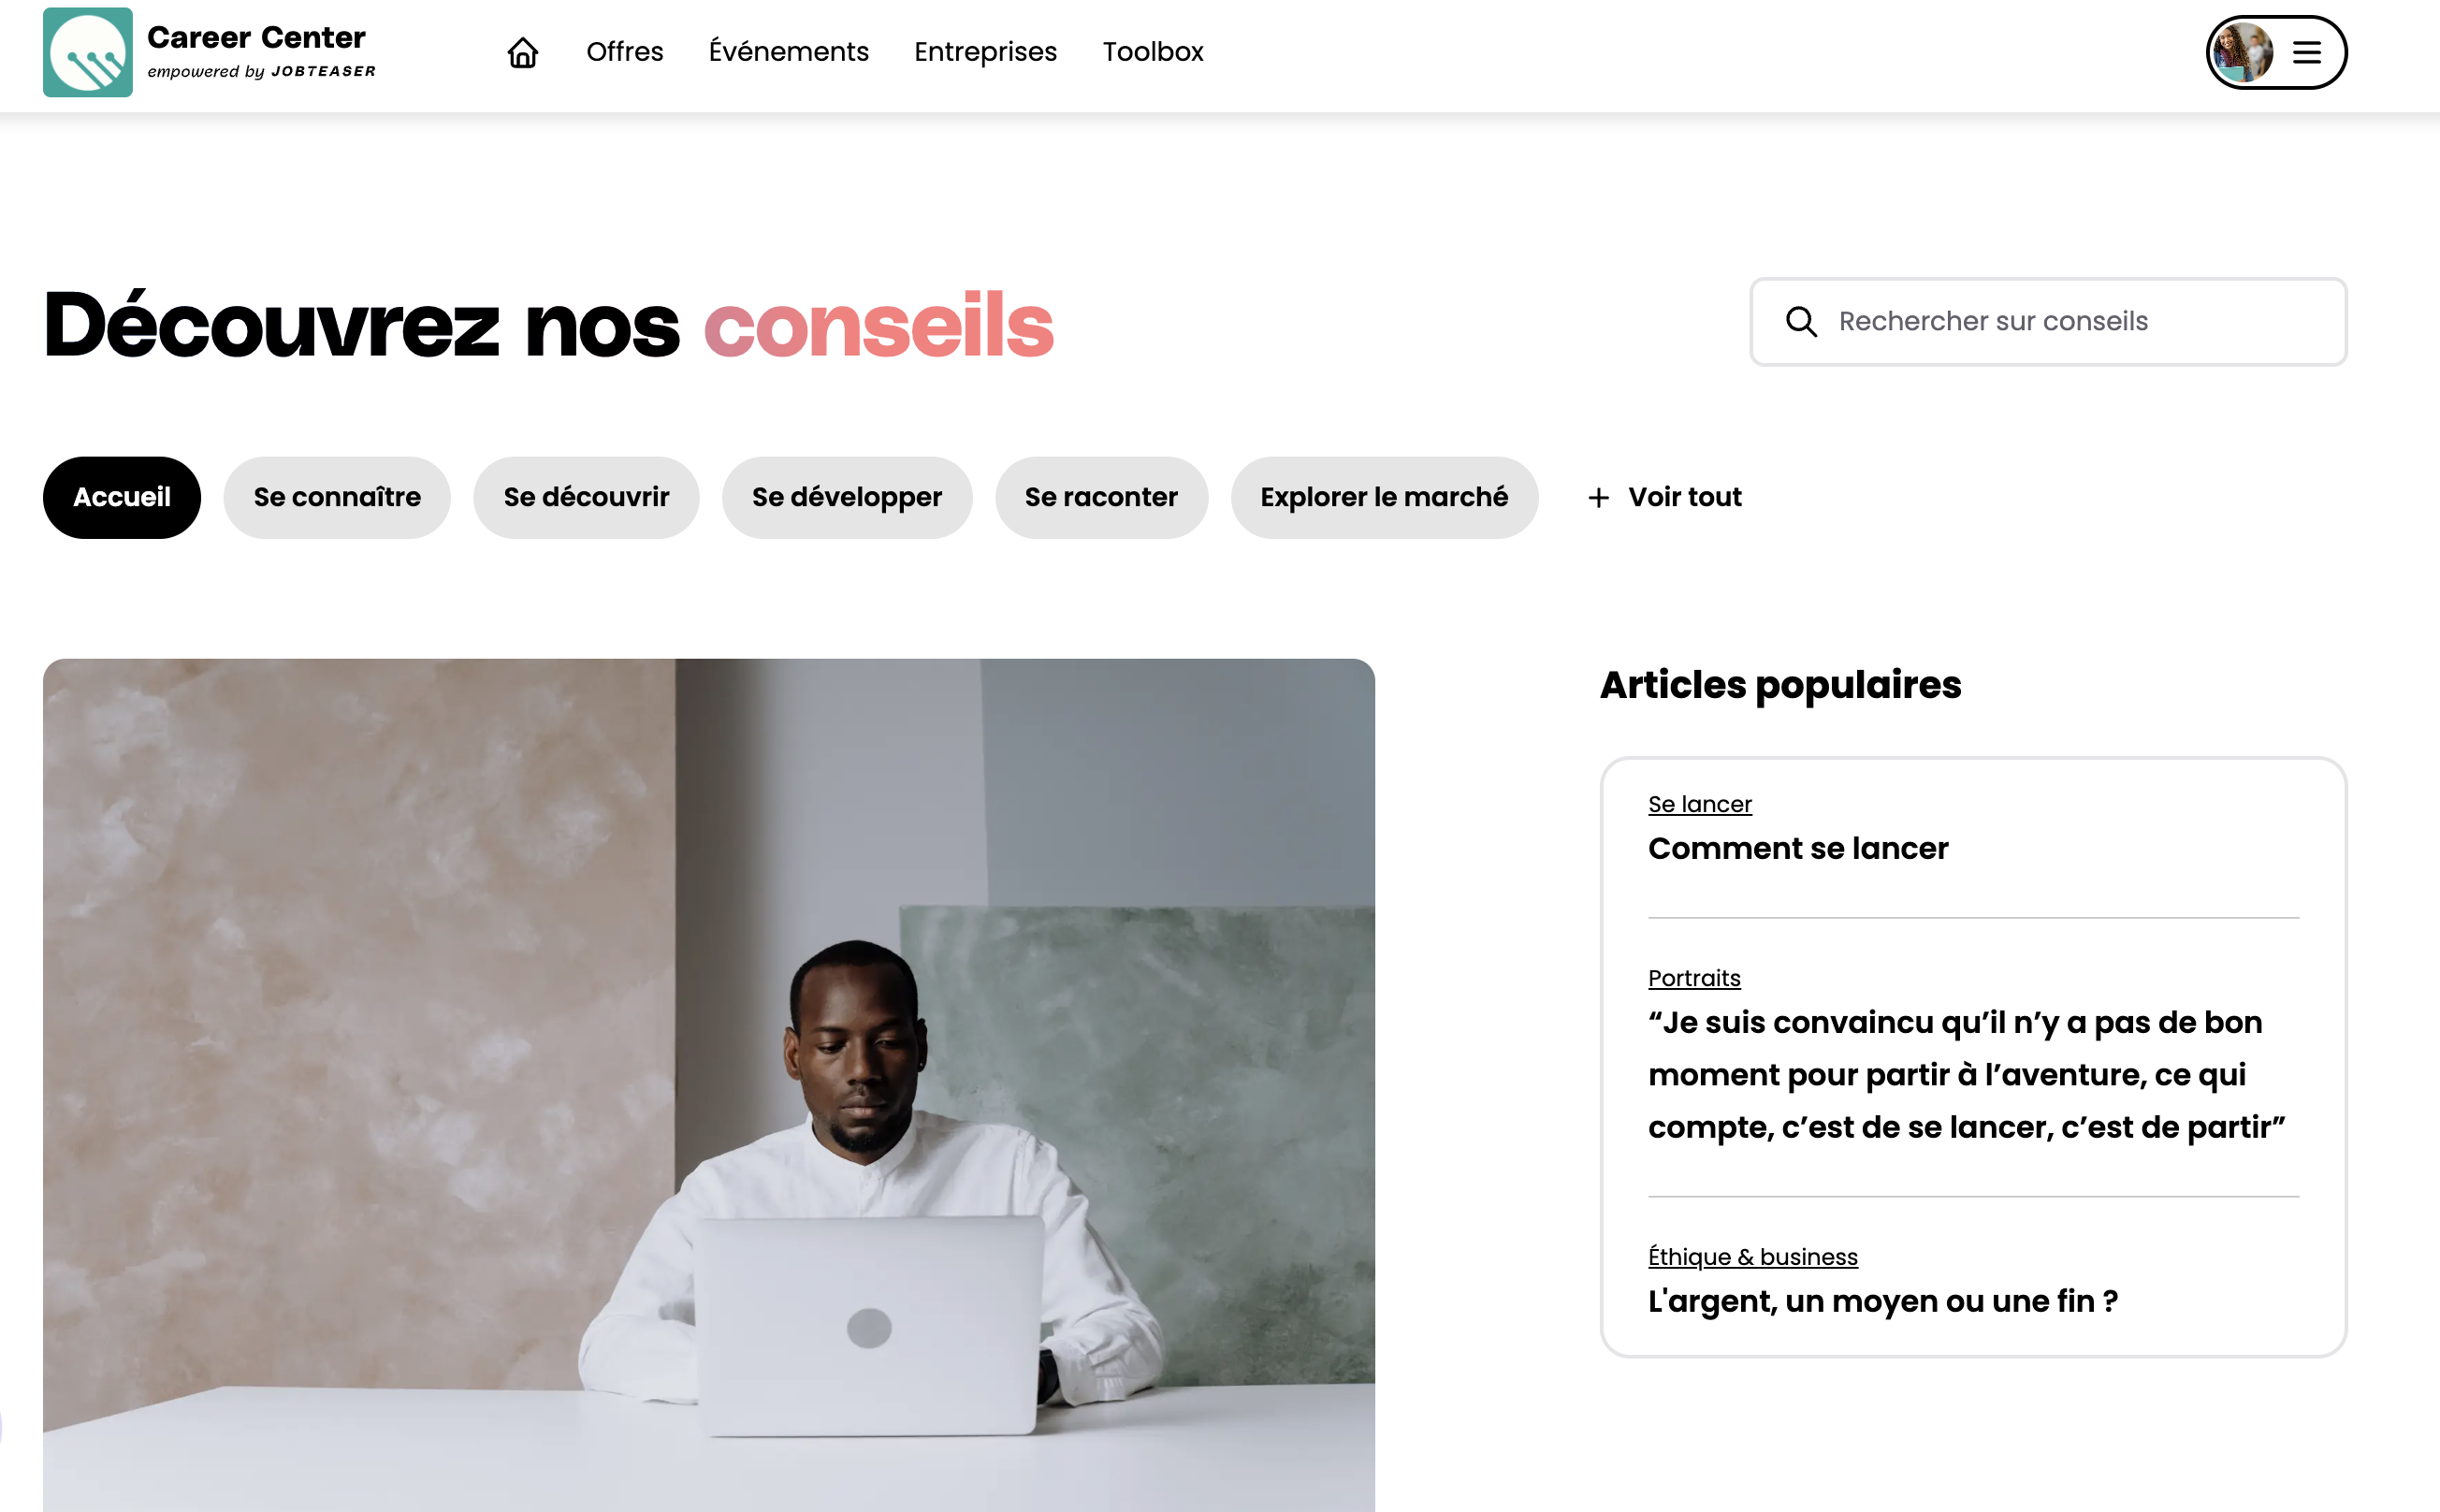The width and height of the screenshot is (2440, 1512).
Task: Click the Career Center logo
Action: (x=88, y=52)
